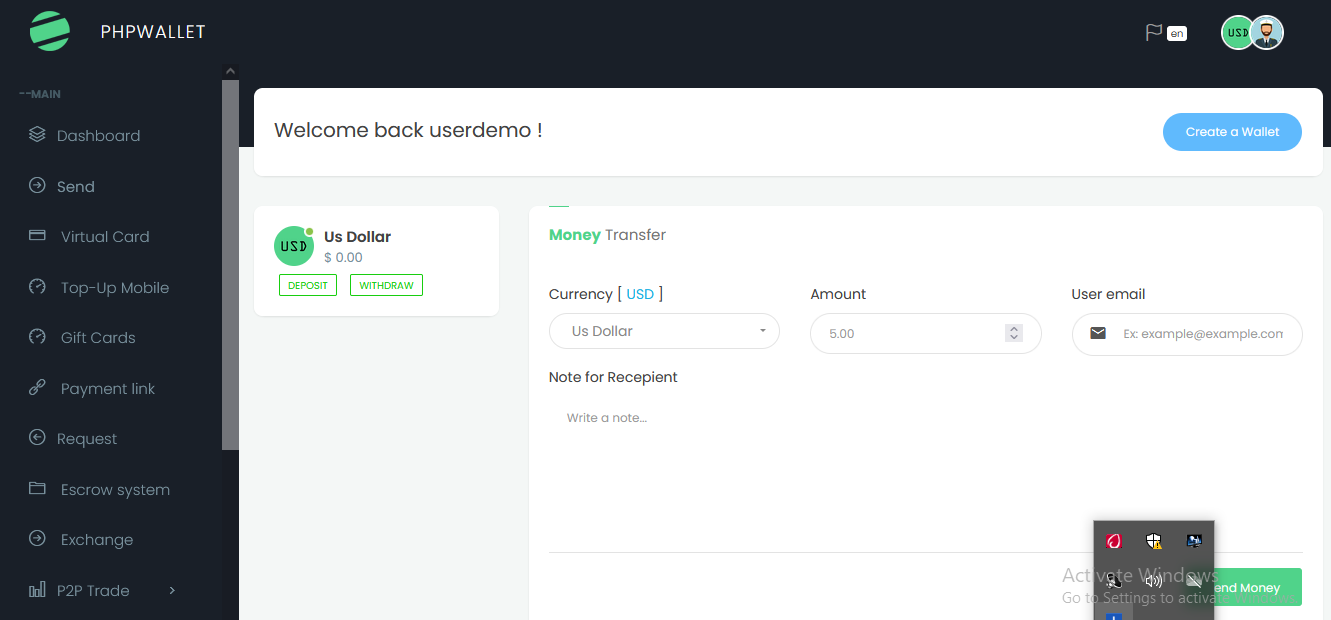
Task: Click the USD wallet circle icon in header
Action: [x=1238, y=33]
